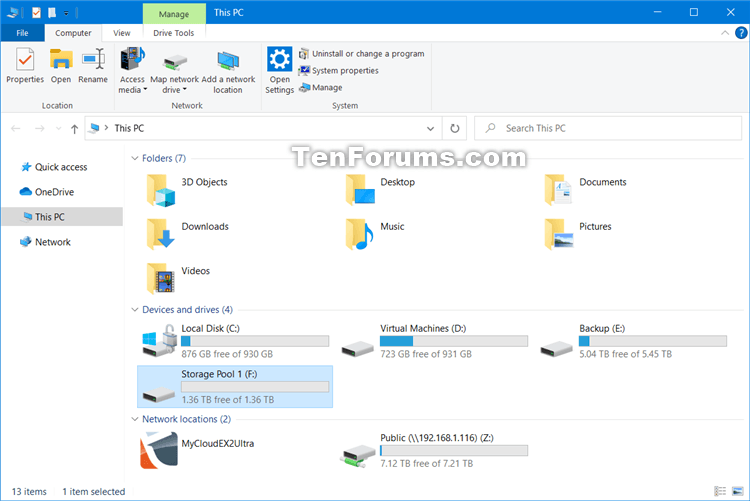
Task: Click Uninstall or change a program
Action: [362, 54]
